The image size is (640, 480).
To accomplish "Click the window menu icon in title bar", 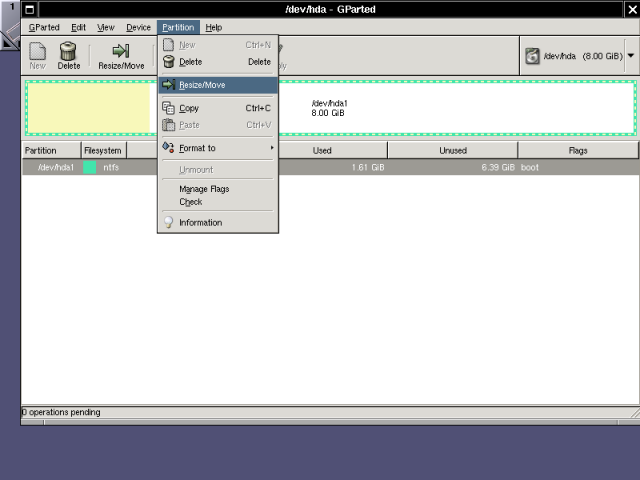I will click(x=29, y=9).
